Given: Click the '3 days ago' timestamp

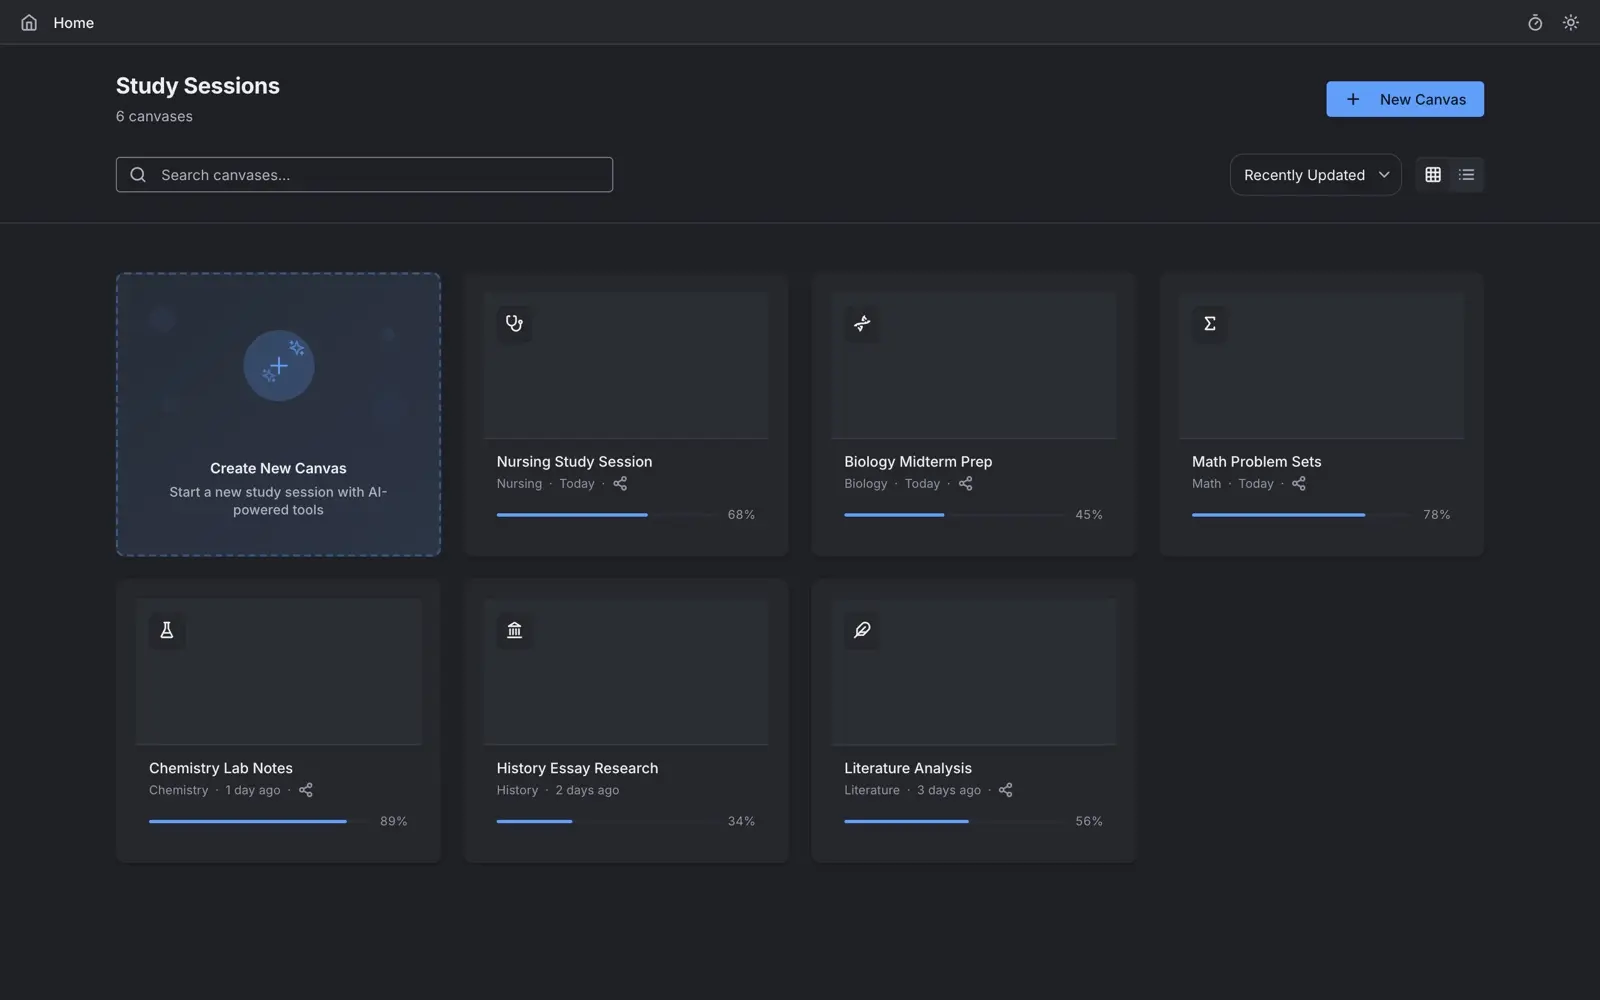Looking at the screenshot, I should (x=949, y=790).
